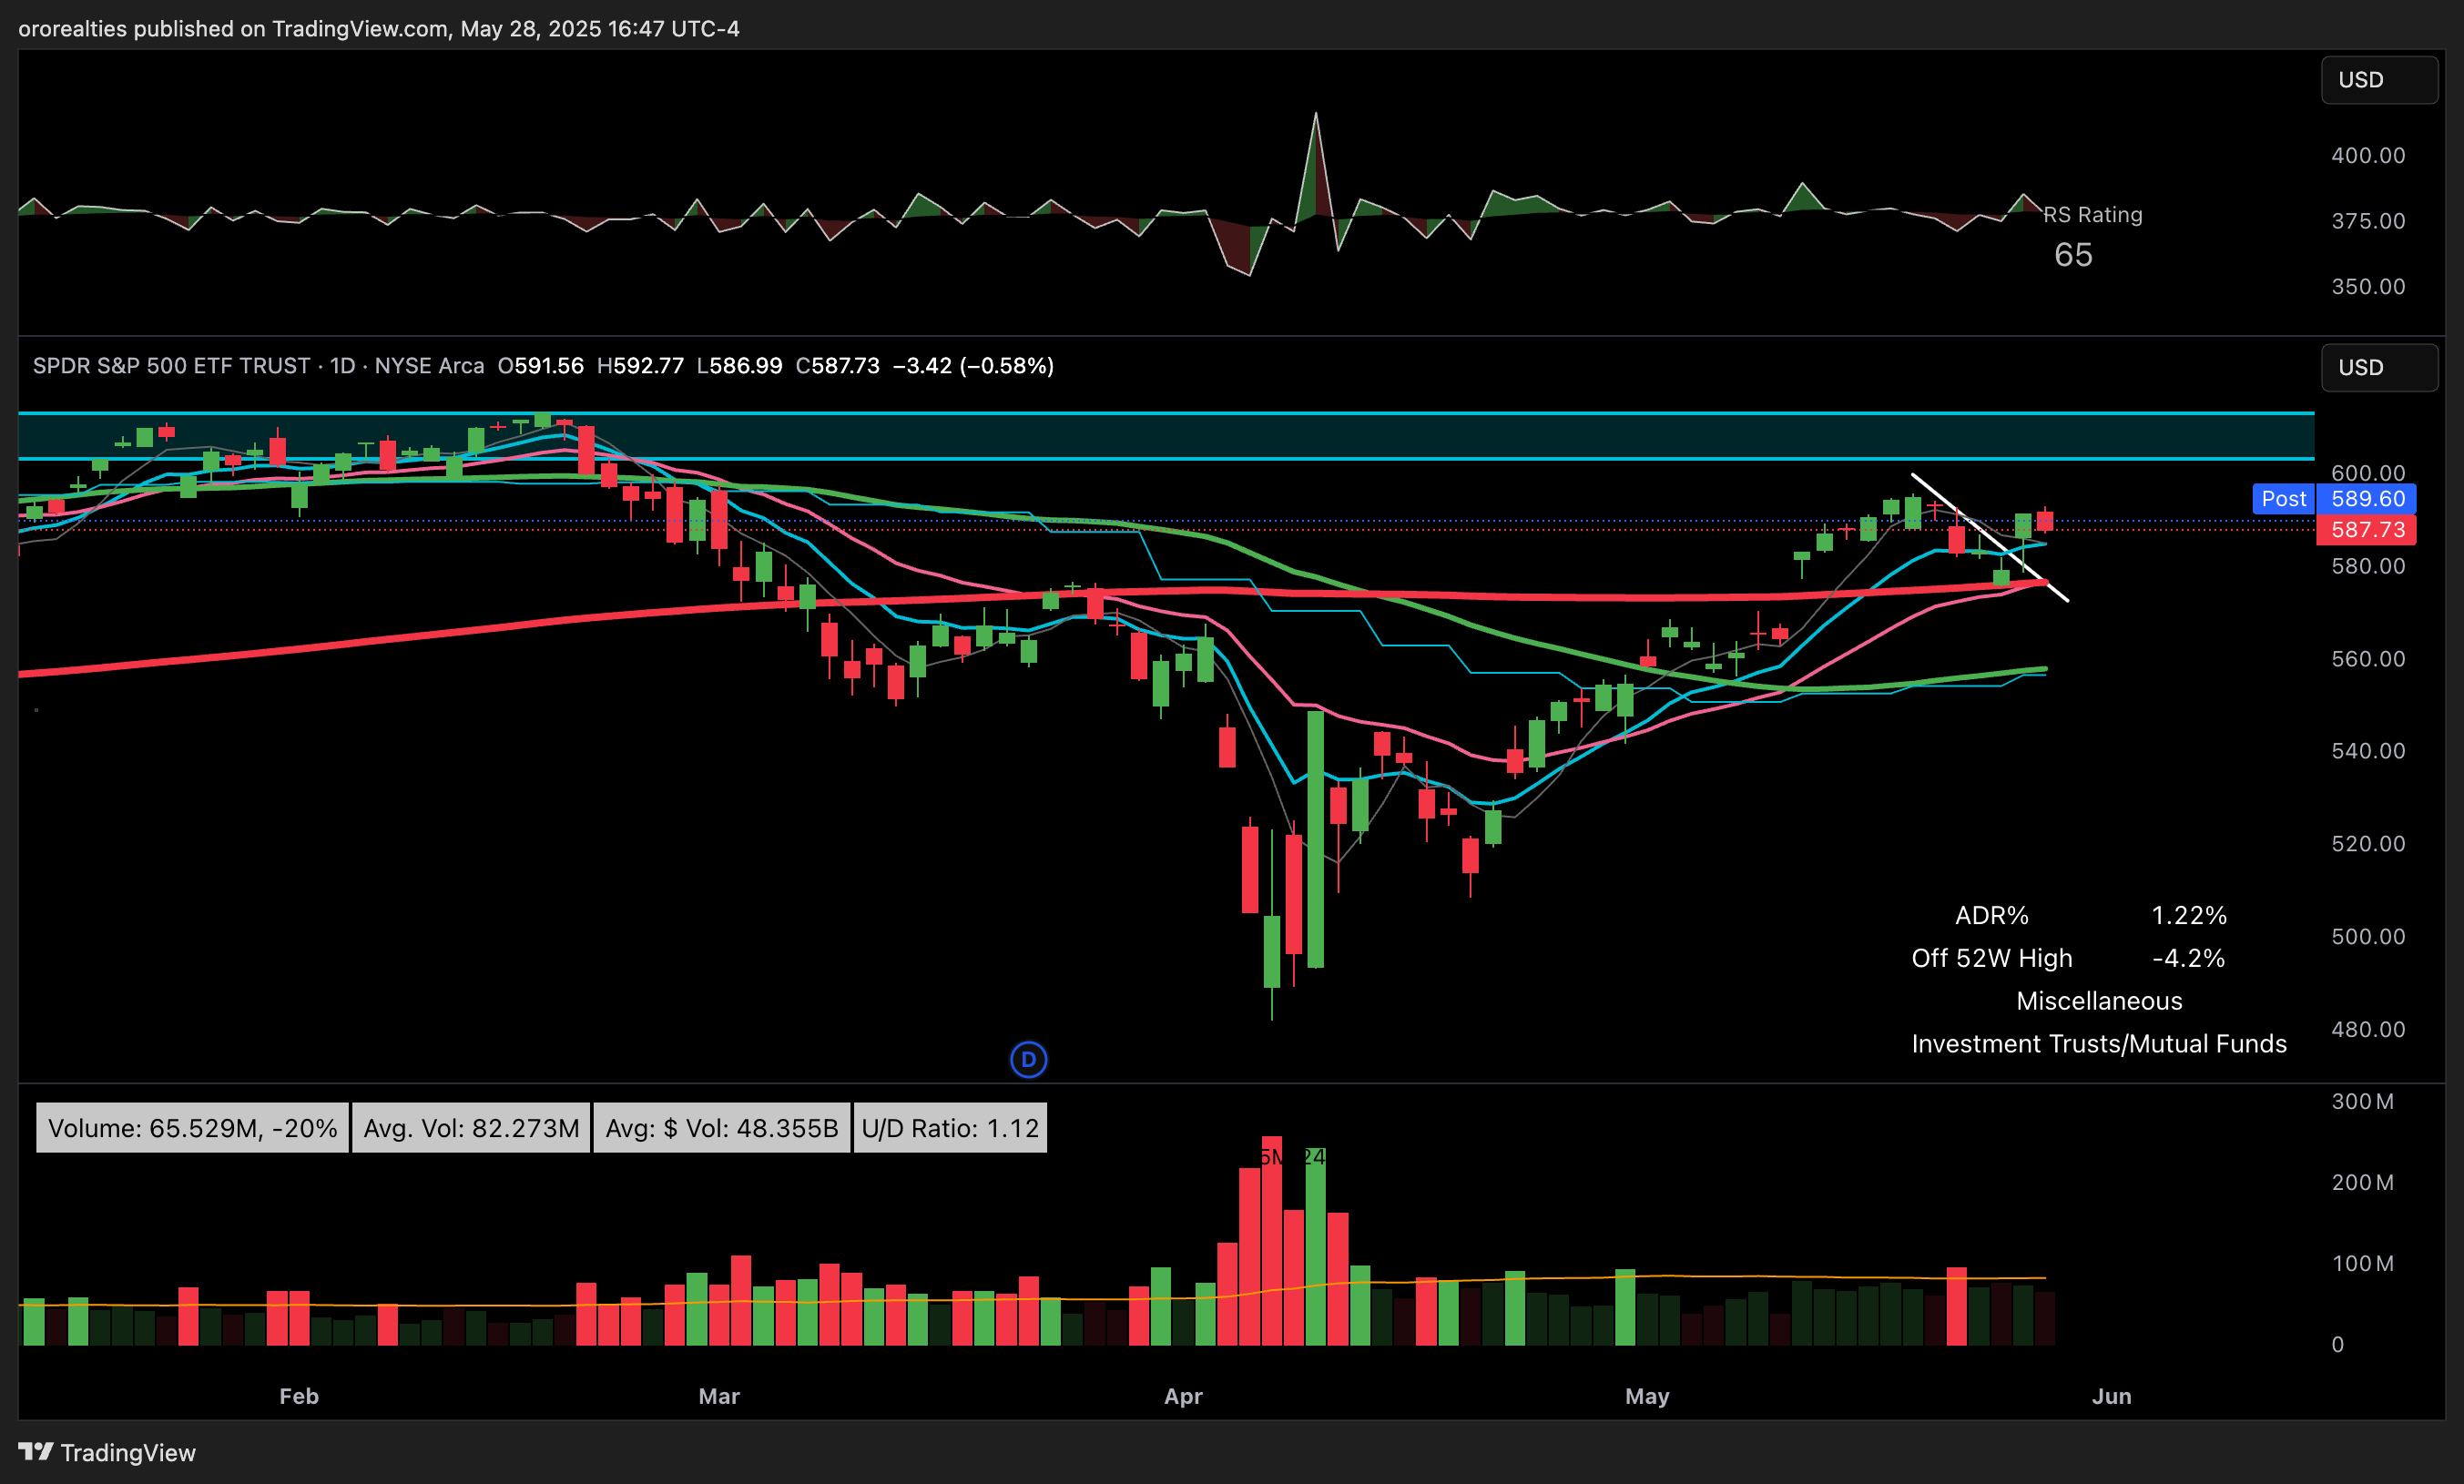Click the Feb label on time axis
Screen dimensions: 2464x1484
pyautogui.click(x=299, y=1396)
